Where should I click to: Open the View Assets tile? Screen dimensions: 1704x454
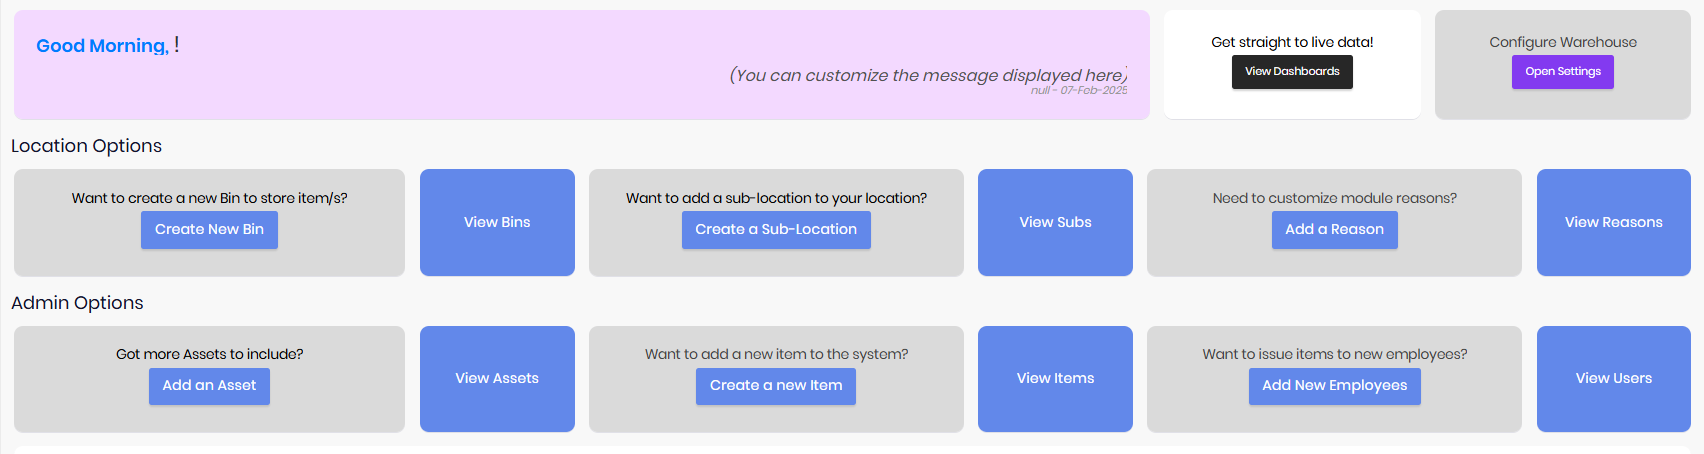tap(497, 378)
